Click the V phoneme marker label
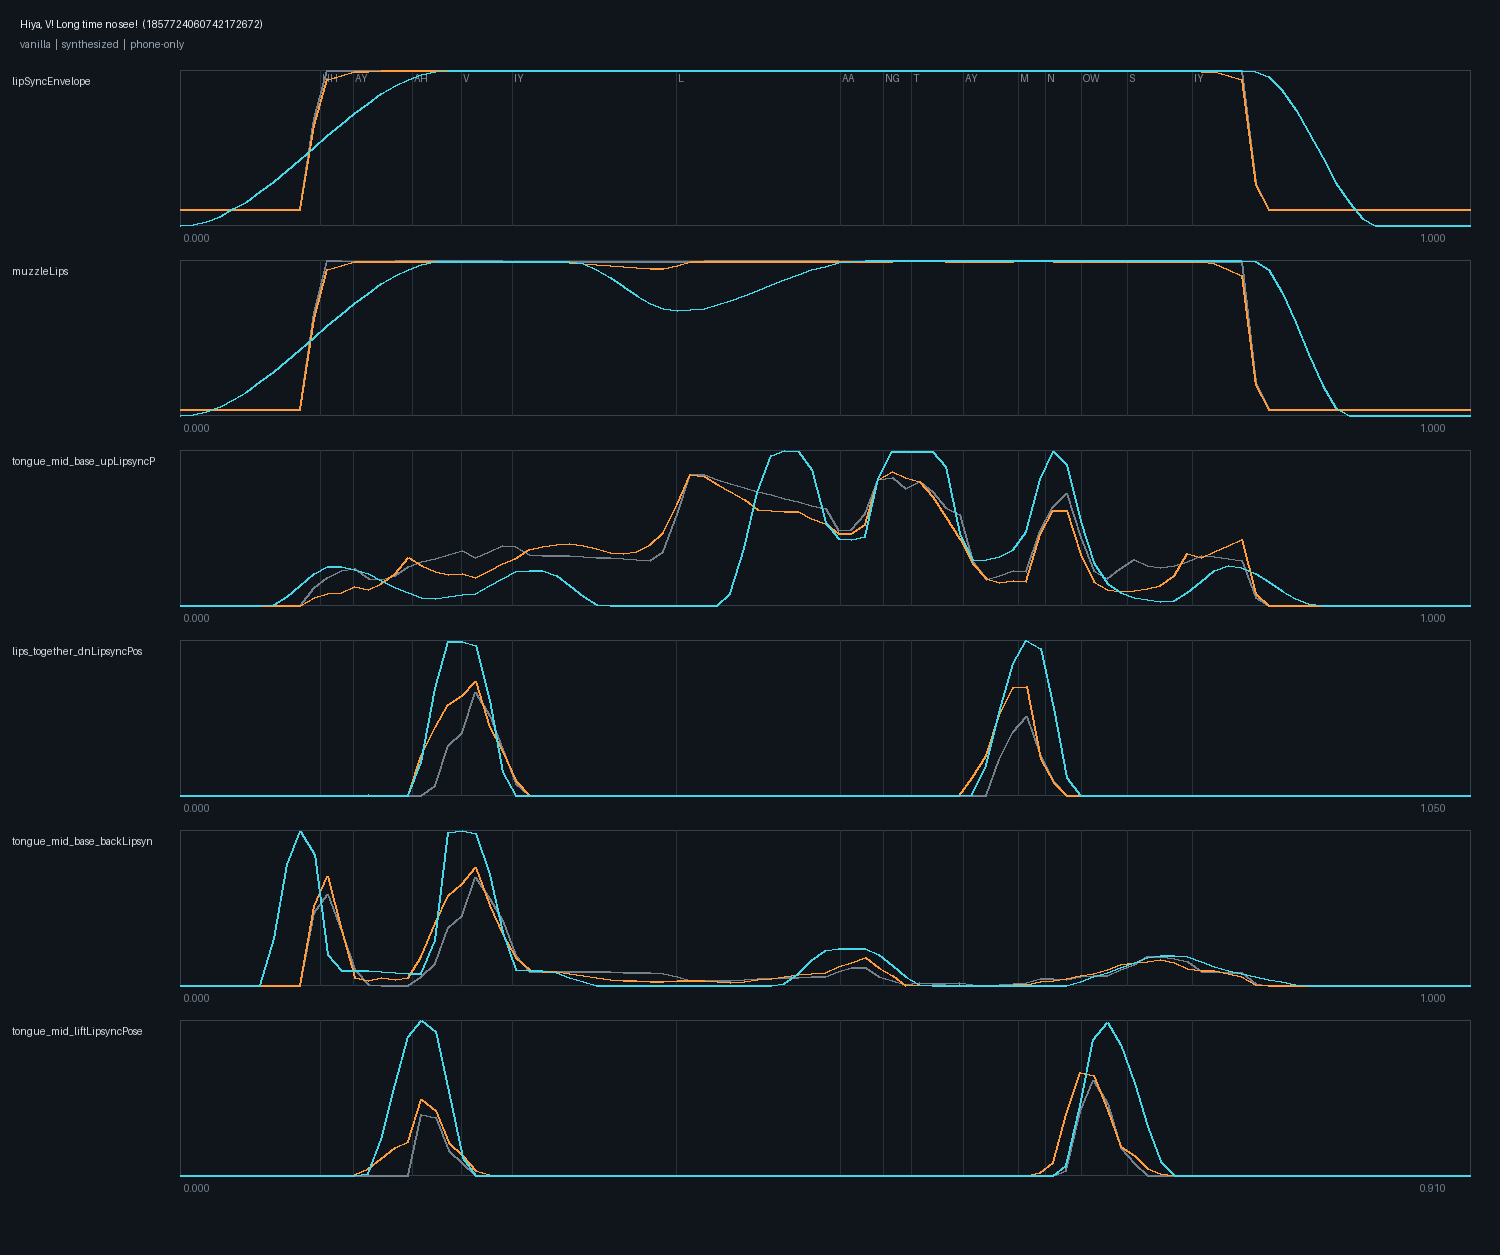This screenshot has width=1500, height=1255. pos(466,78)
